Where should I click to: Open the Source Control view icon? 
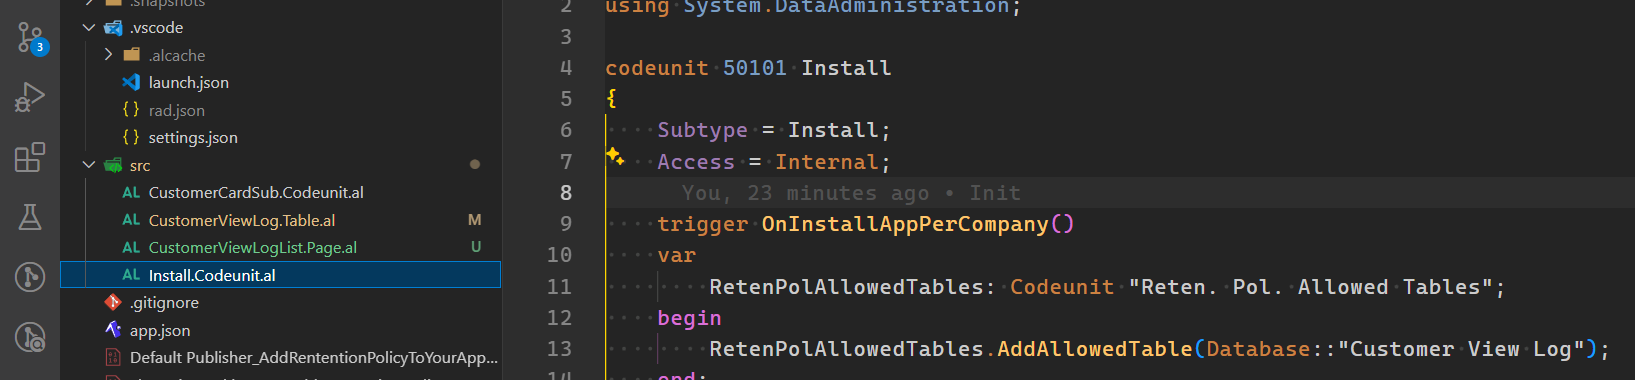[x=30, y=39]
